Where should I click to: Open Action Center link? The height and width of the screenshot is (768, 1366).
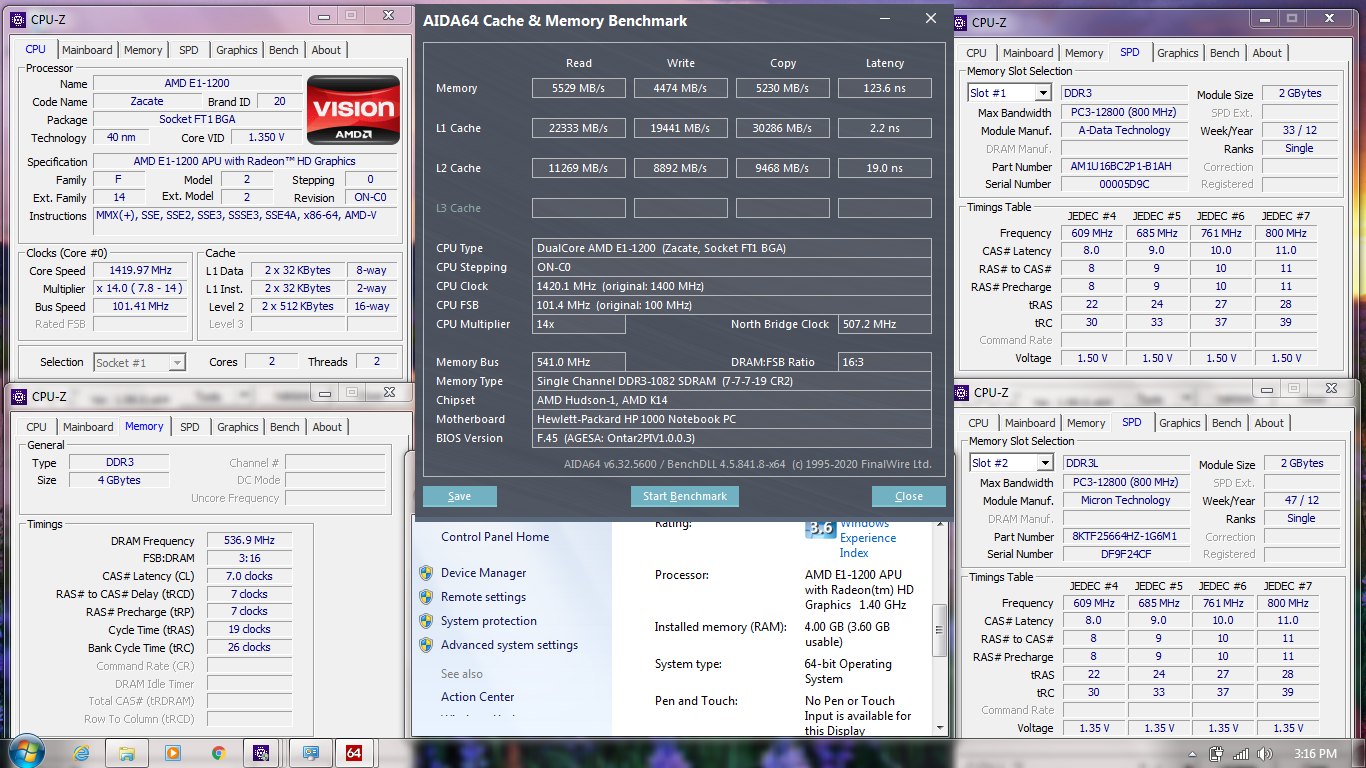pos(478,697)
